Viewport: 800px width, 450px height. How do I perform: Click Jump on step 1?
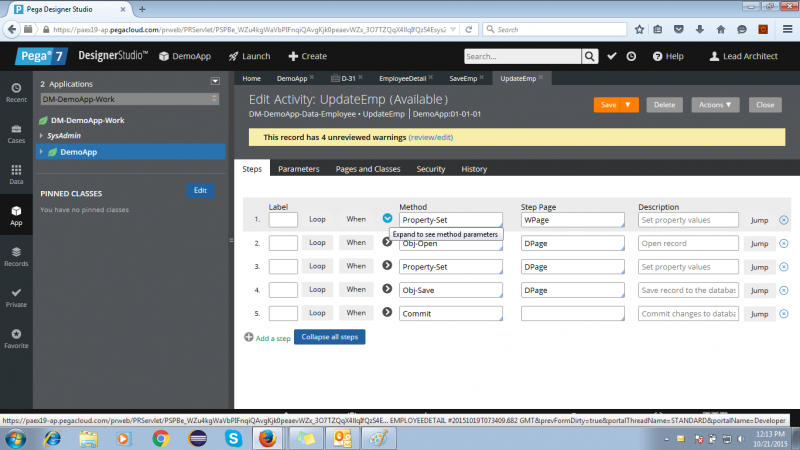[759, 220]
